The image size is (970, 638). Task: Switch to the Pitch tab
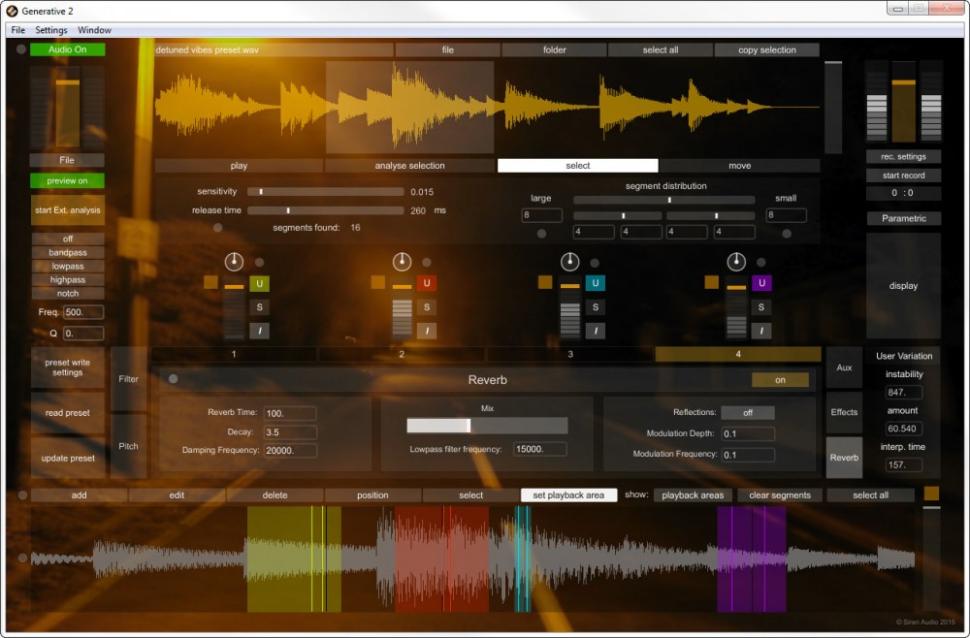129,446
